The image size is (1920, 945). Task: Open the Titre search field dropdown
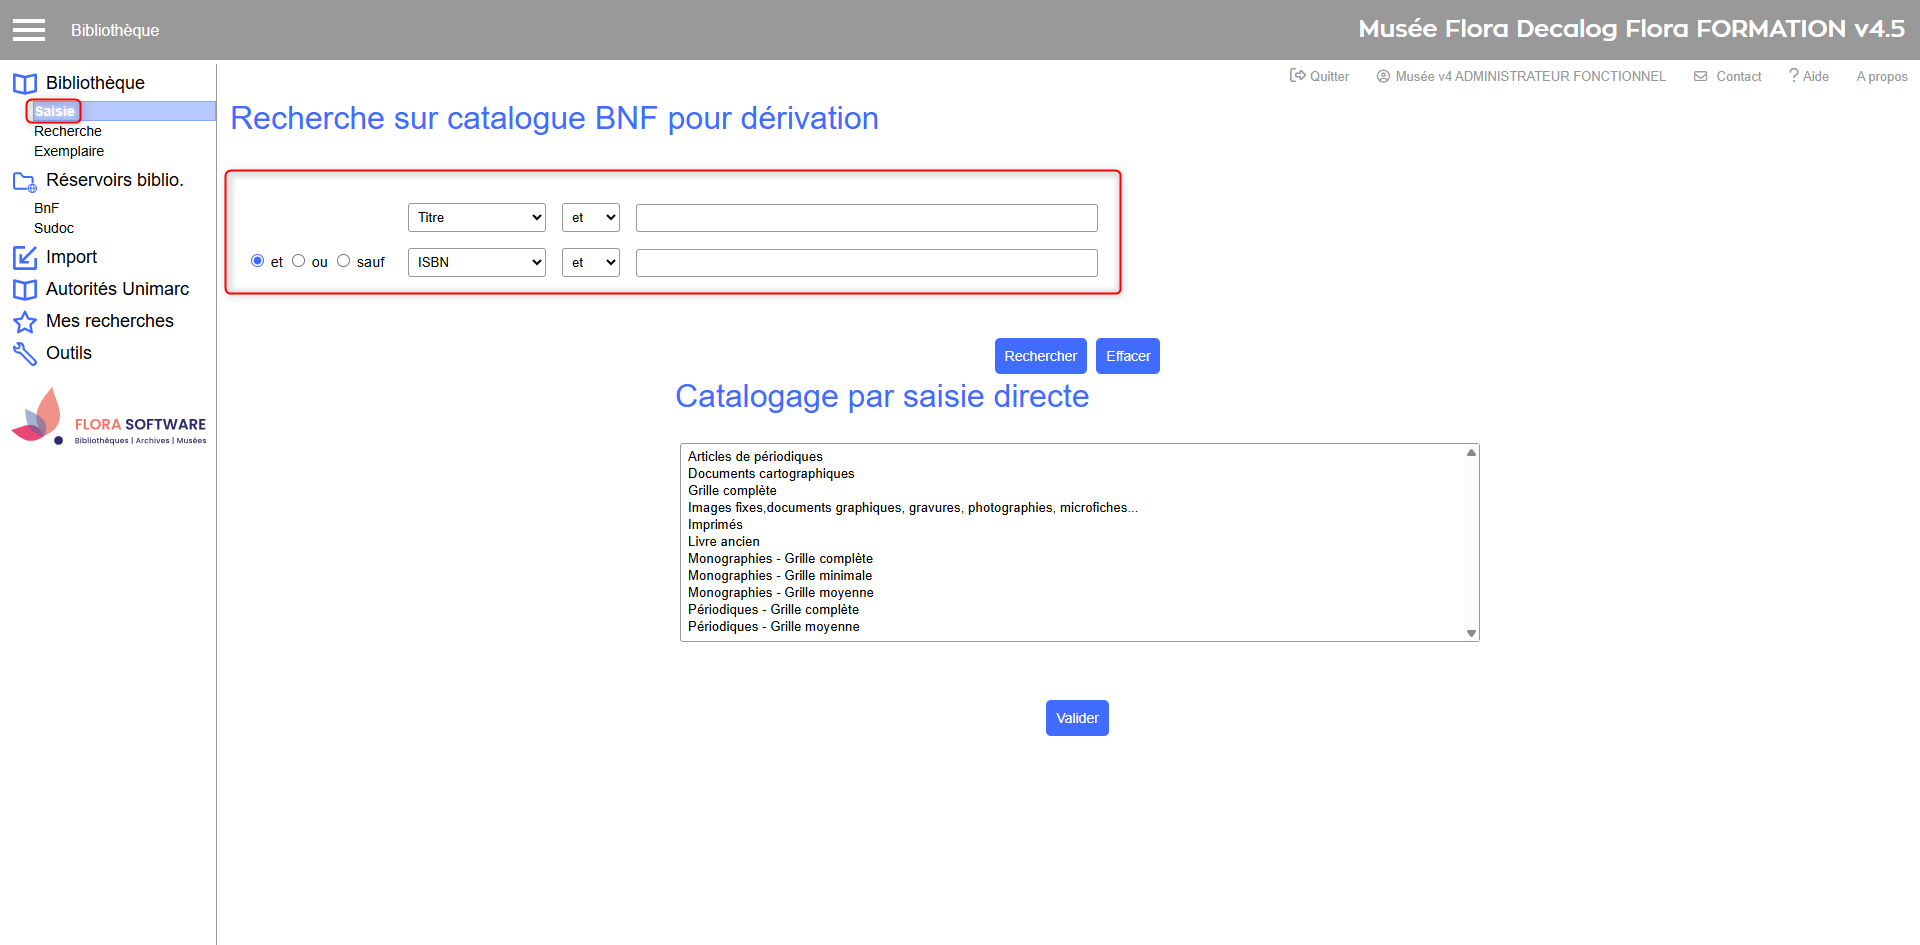(x=476, y=218)
